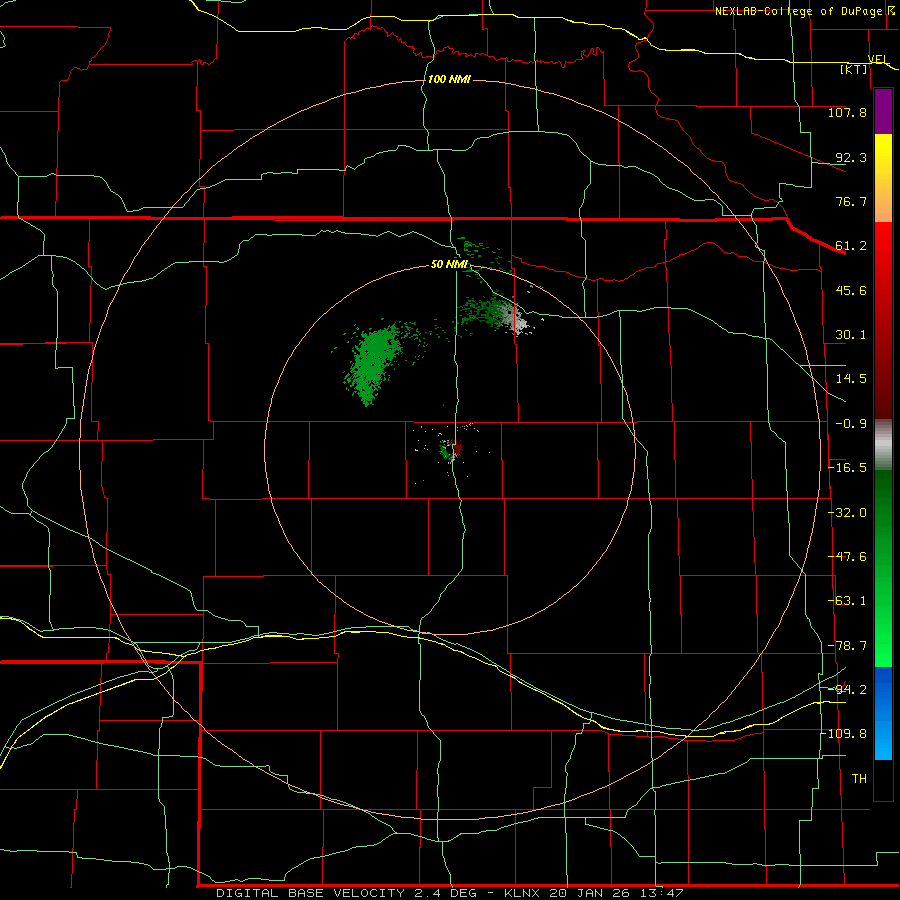This screenshot has height=900, width=900.
Task: Pick the green inbound segment of the color bar
Action: click(883, 568)
